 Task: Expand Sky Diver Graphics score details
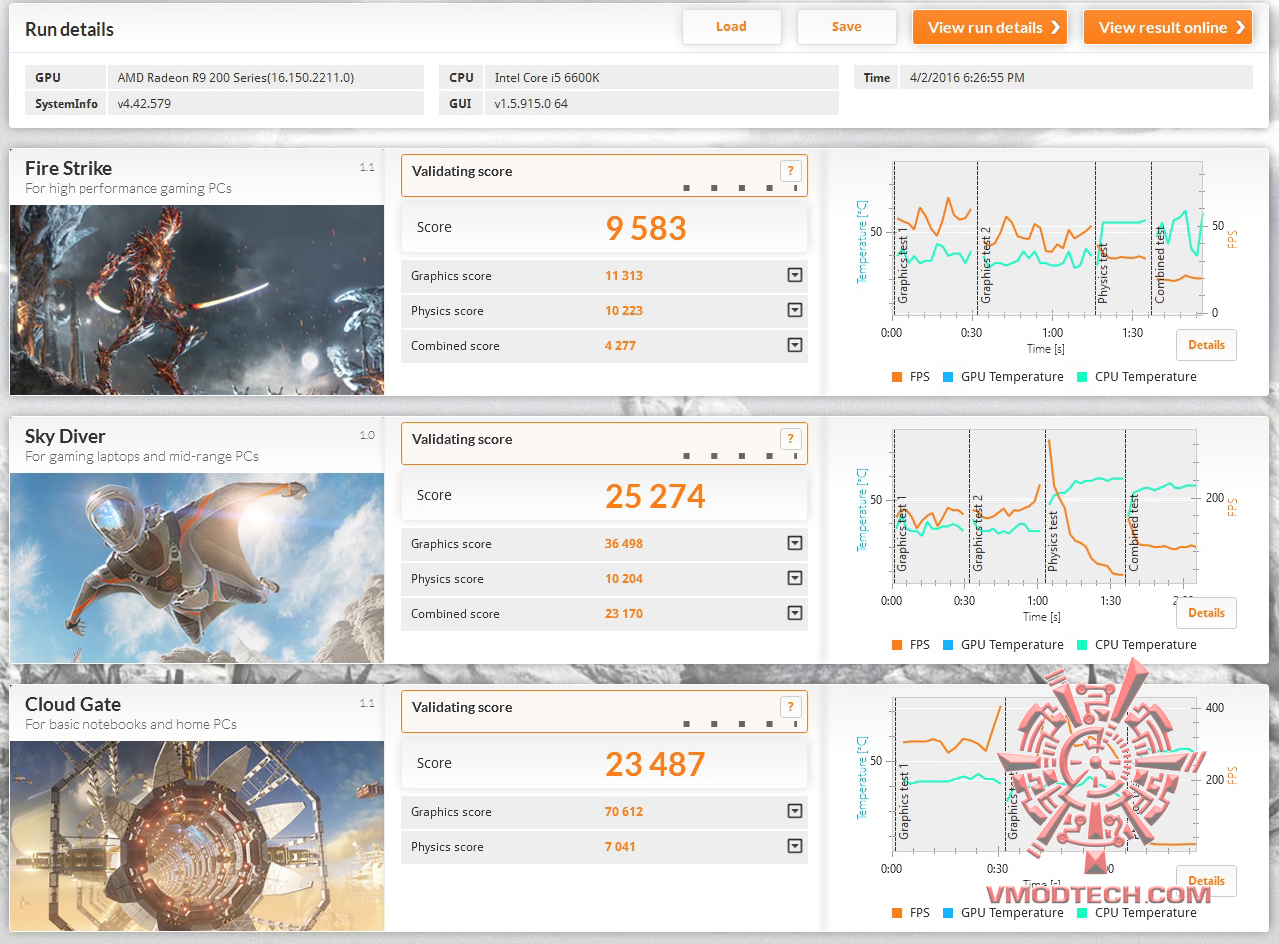(x=795, y=543)
